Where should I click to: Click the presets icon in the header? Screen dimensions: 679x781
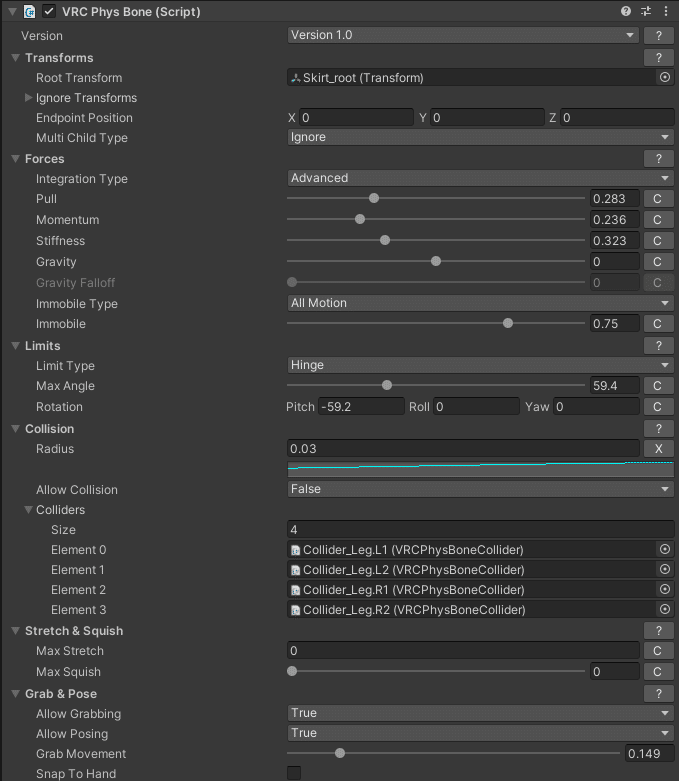point(646,12)
